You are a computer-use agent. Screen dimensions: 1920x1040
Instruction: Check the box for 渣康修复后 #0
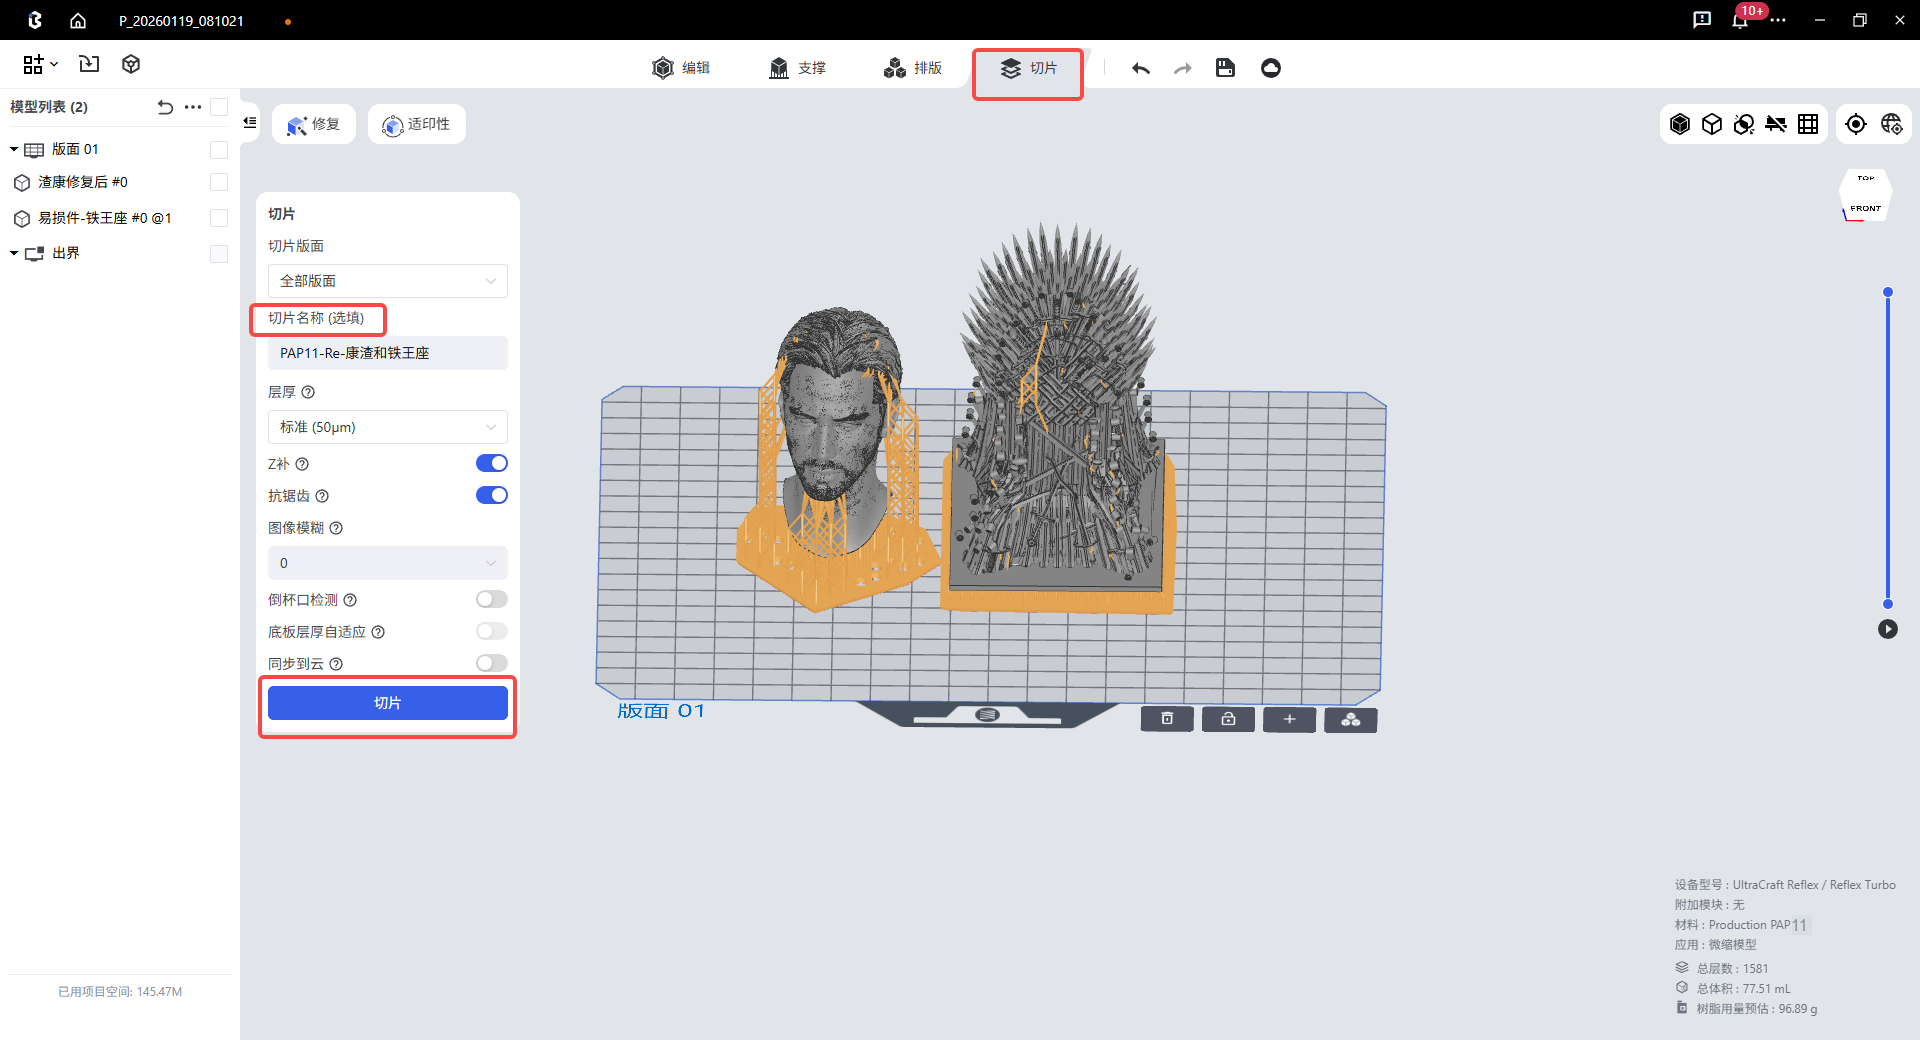coord(219,182)
